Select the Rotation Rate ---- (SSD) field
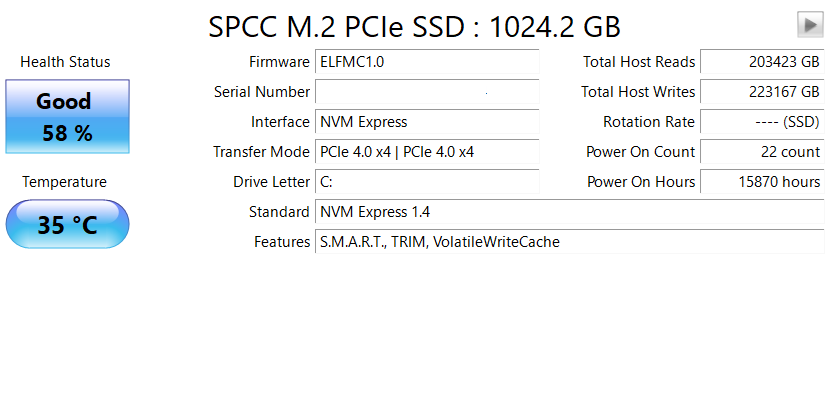832x411 pixels. 762,122
